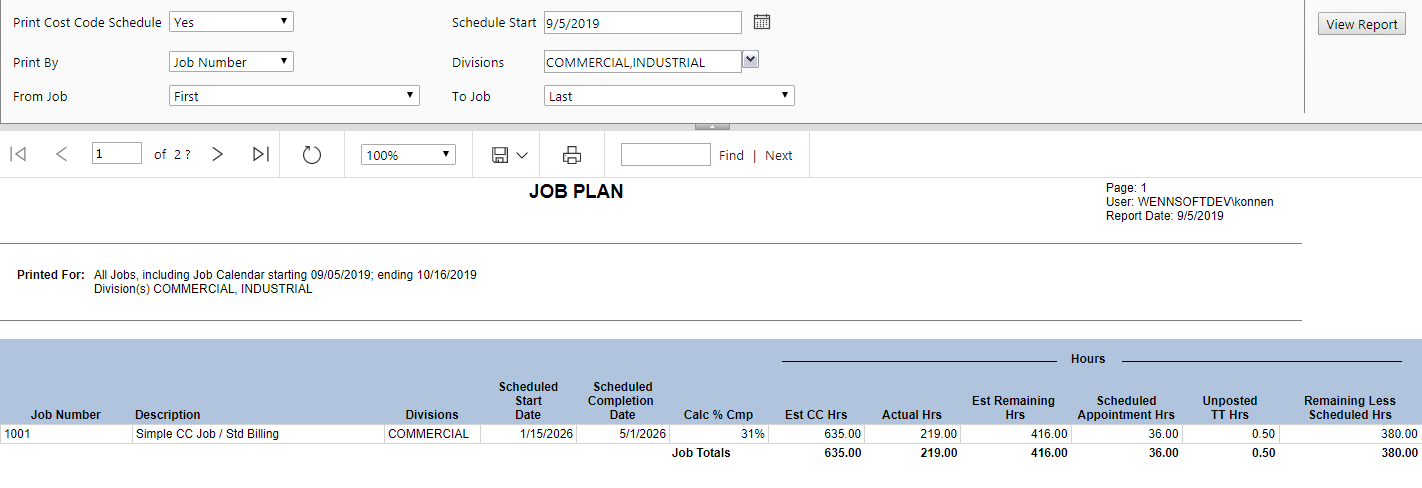Click the Next search link
1422x488 pixels.
pyautogui.click(x=778, y=155)
